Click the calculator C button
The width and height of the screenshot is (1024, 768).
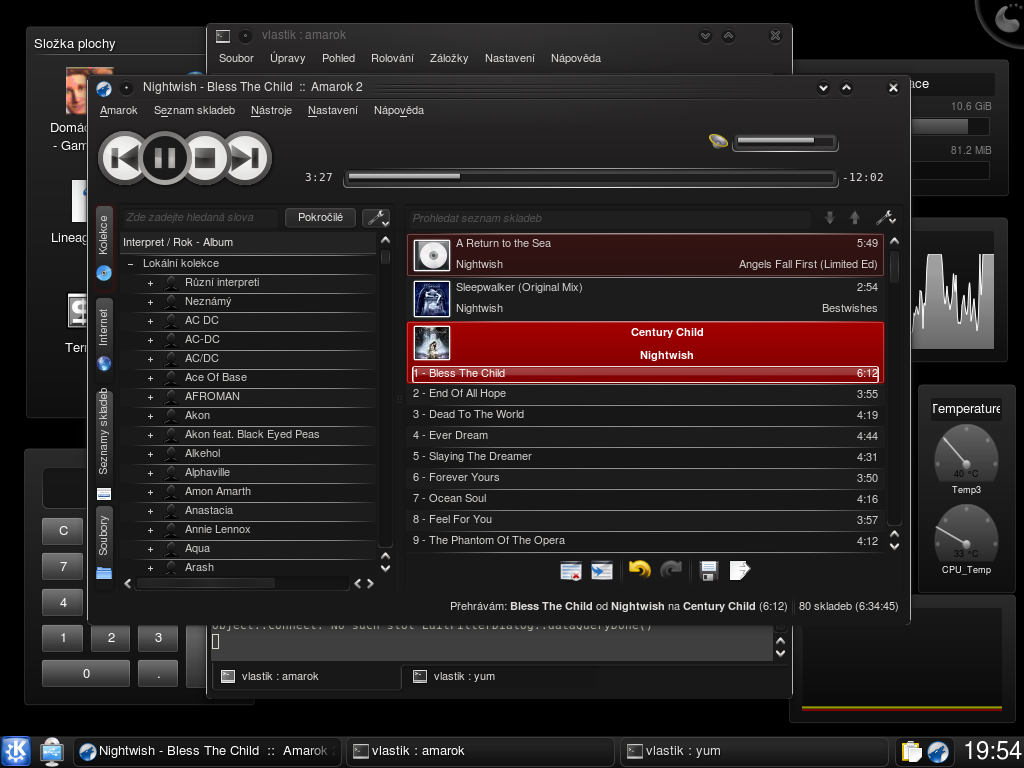[63, 531]
